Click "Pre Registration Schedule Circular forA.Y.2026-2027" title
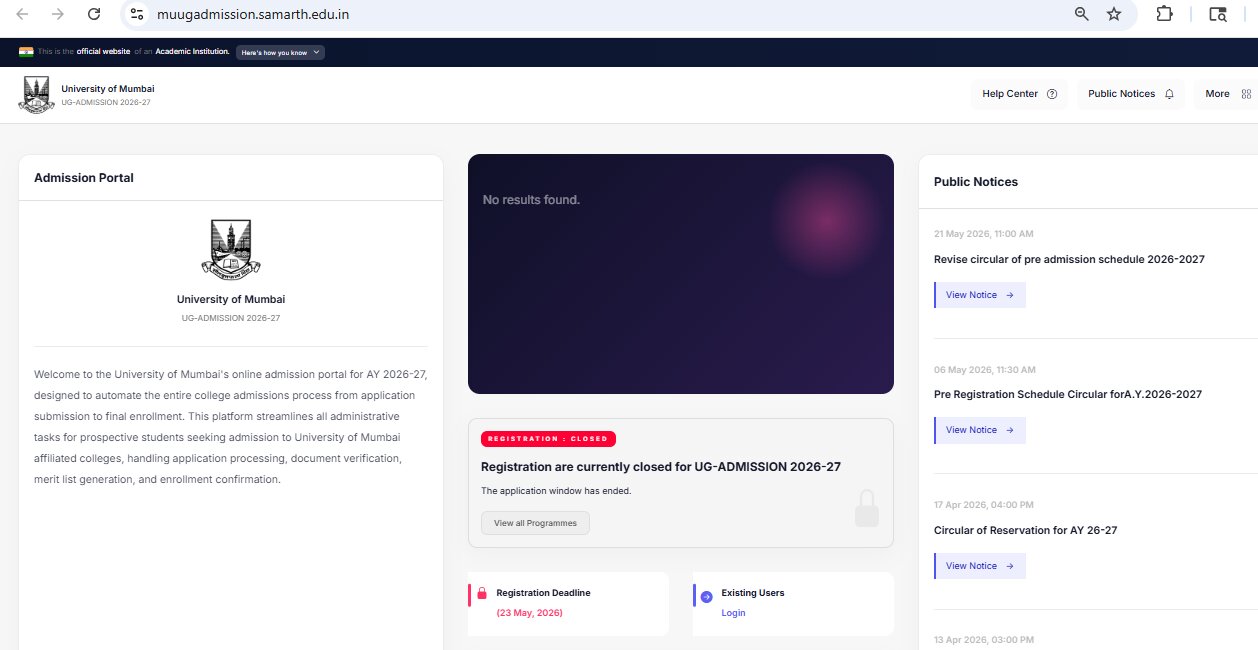 pyautogui.click(x=1068, y=394)
